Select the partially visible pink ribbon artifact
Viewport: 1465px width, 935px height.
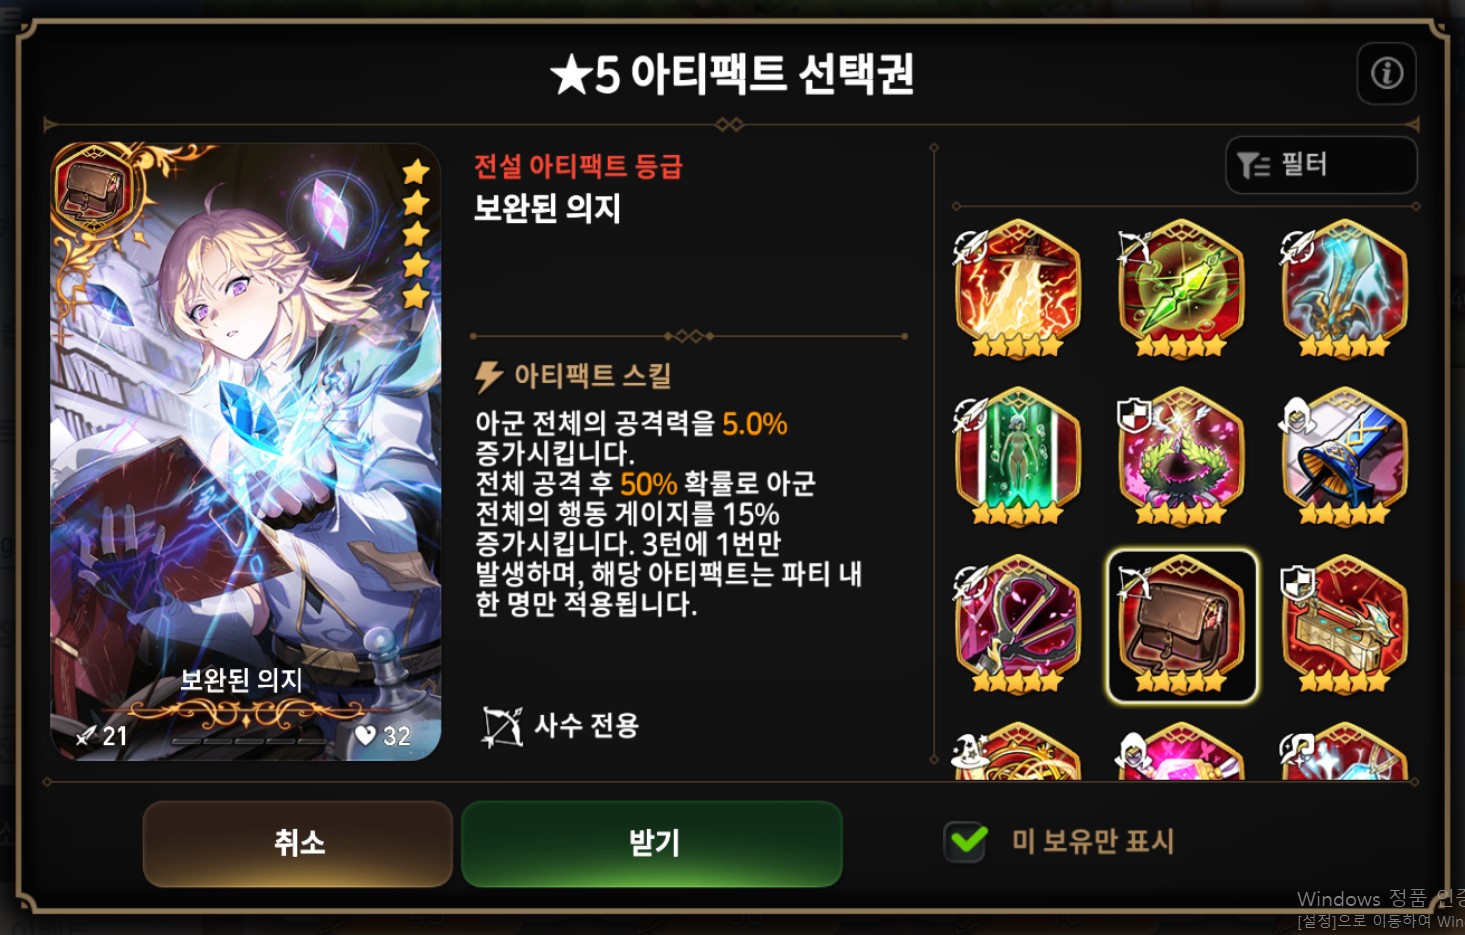[x=1181, y=753]
